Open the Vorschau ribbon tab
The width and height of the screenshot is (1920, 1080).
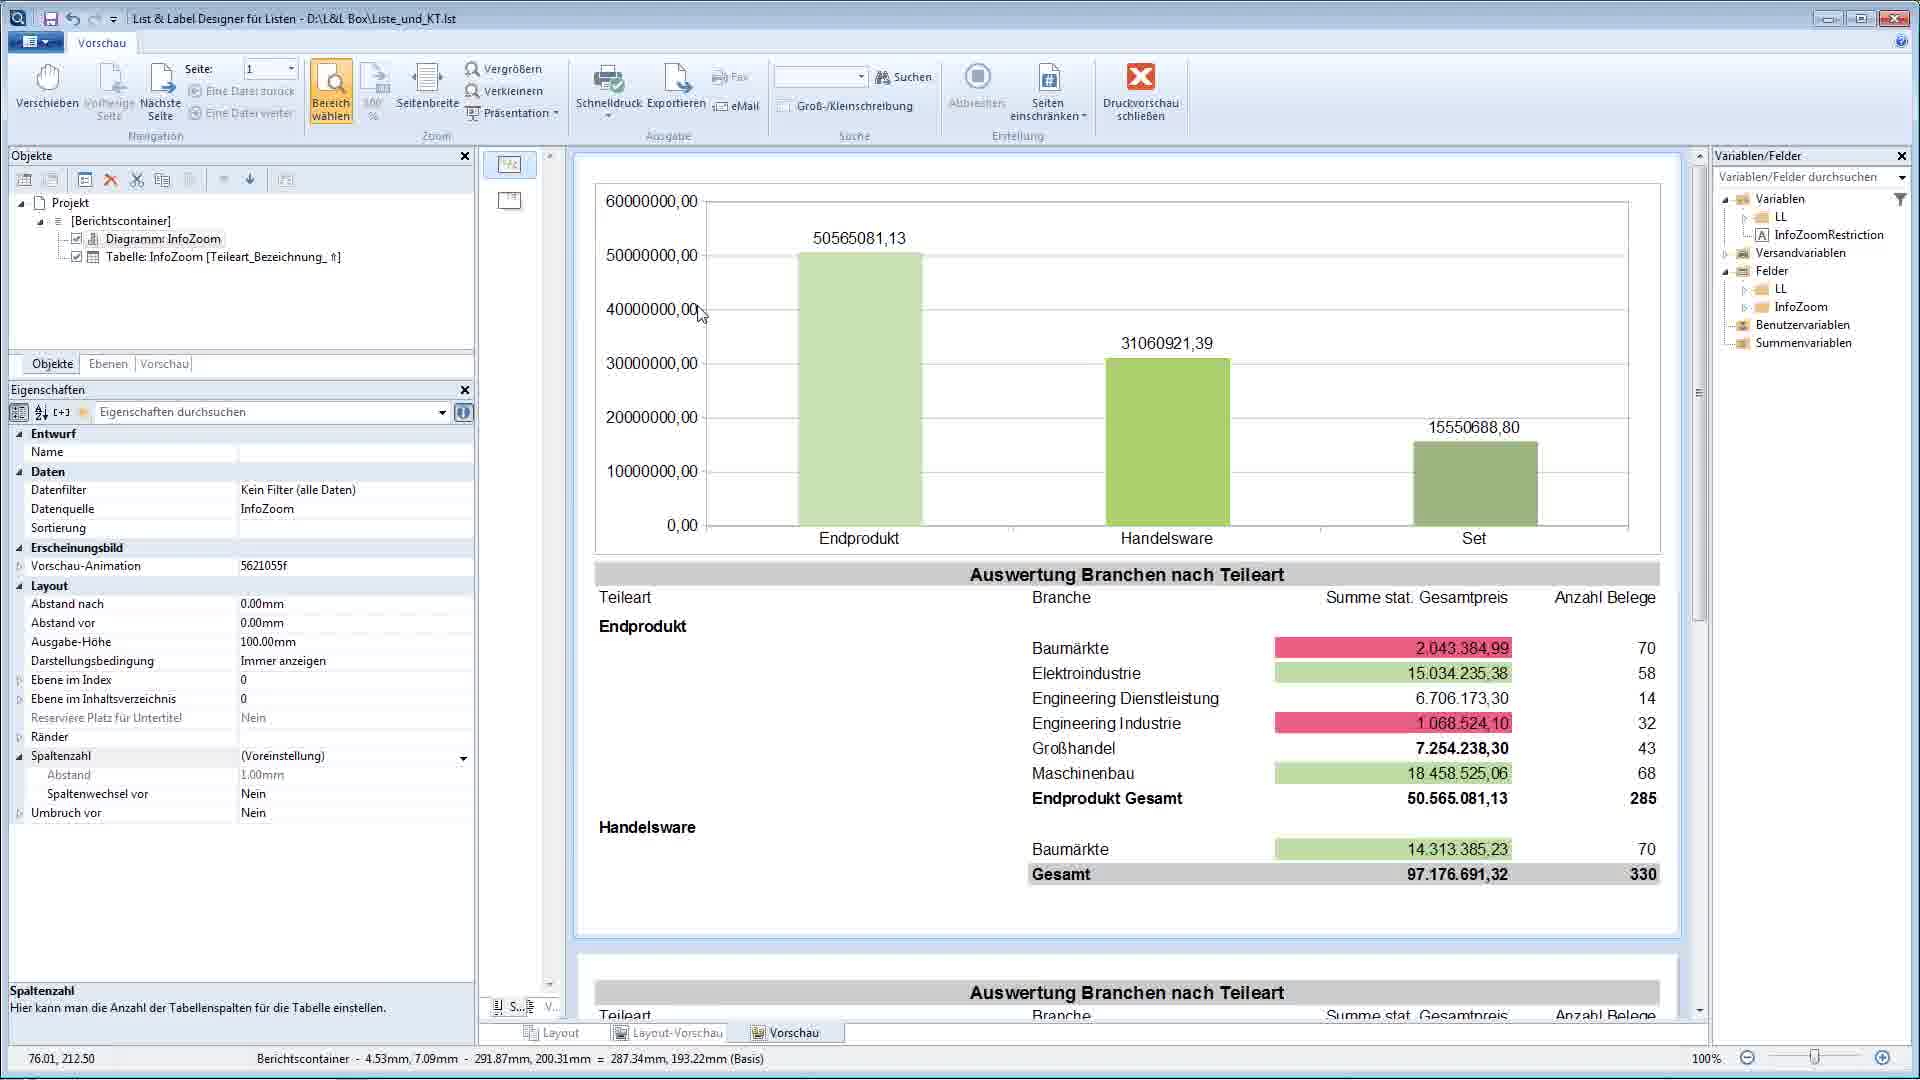102,43
